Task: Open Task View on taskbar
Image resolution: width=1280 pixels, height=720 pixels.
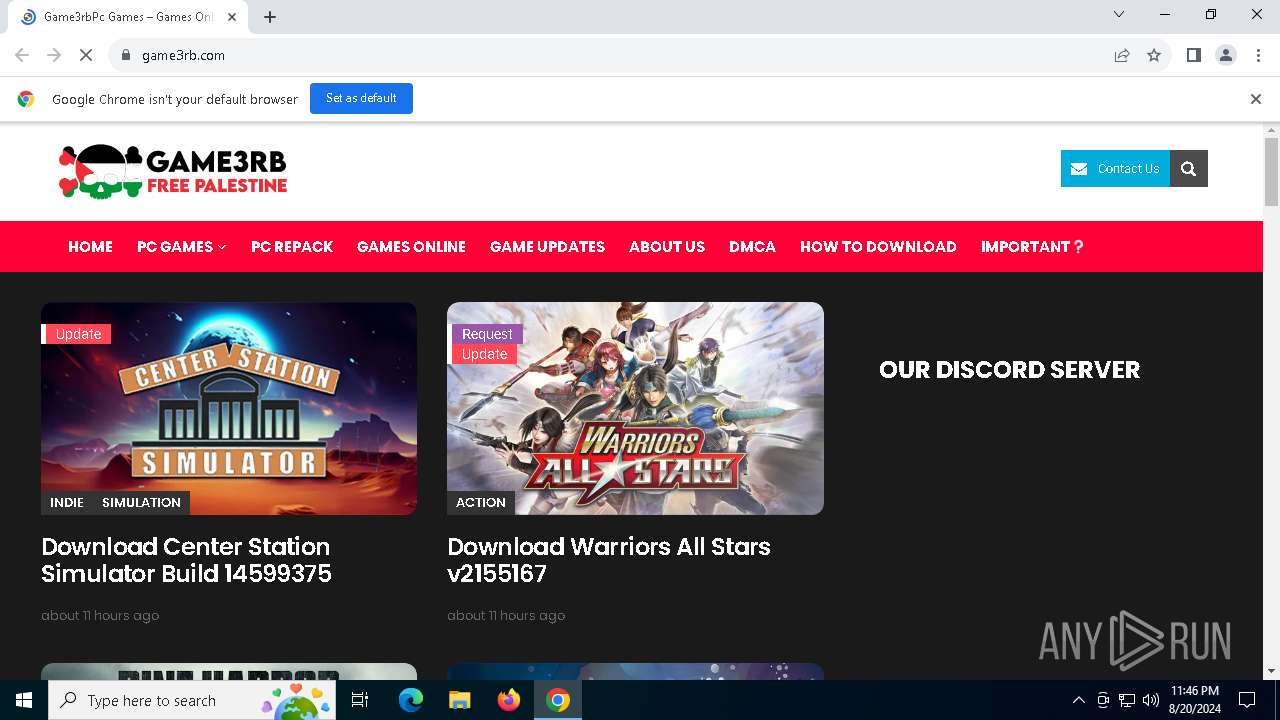Action: click(x=360, y=700)
